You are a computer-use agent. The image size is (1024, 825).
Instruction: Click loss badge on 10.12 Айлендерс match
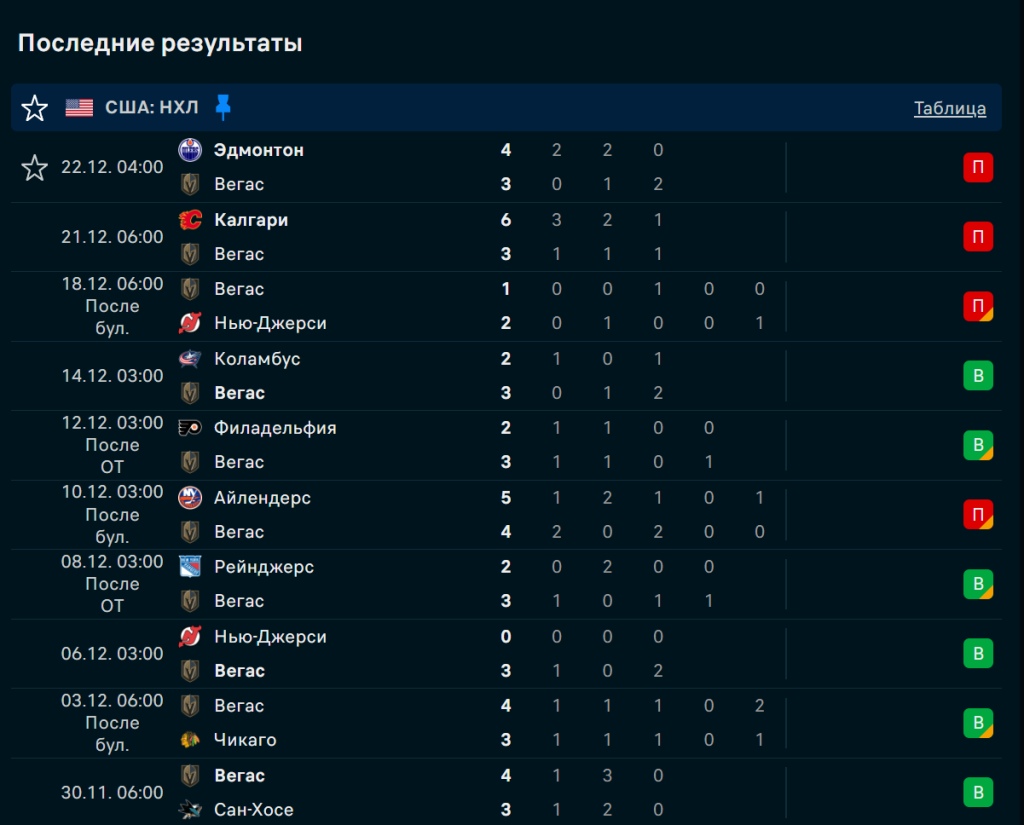click(x=977, y=515)
